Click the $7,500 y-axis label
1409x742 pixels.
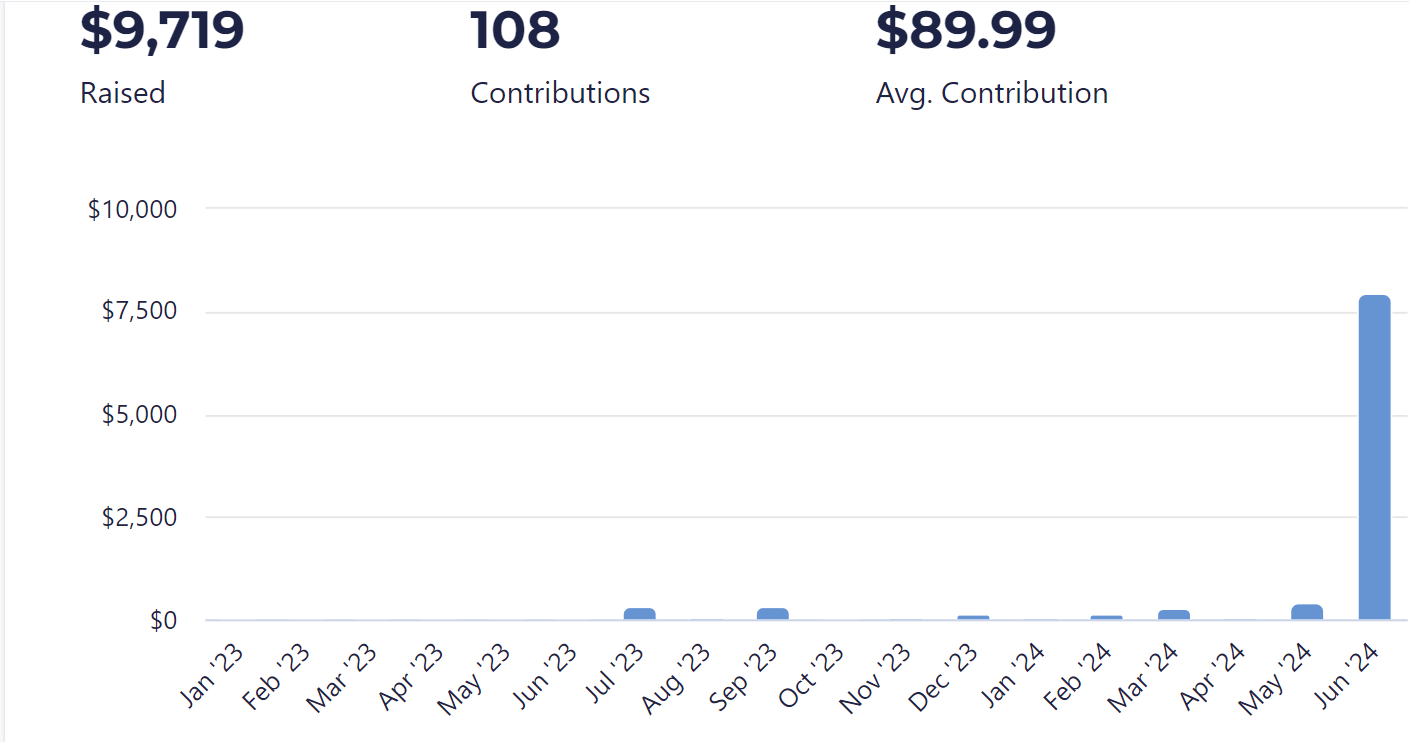(x=139, y=311)
